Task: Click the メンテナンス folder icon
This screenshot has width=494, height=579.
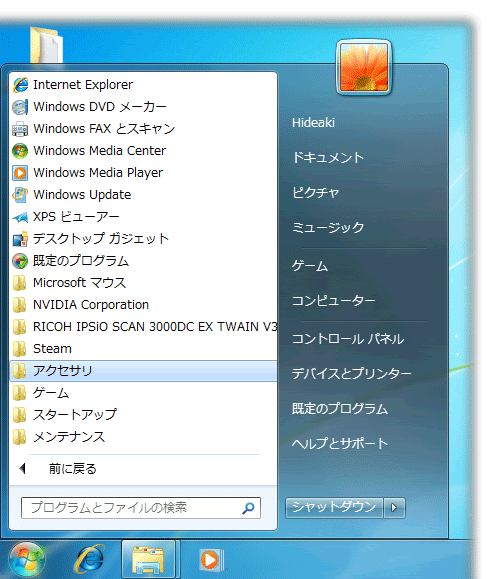Action: click(x=19, y=437)
